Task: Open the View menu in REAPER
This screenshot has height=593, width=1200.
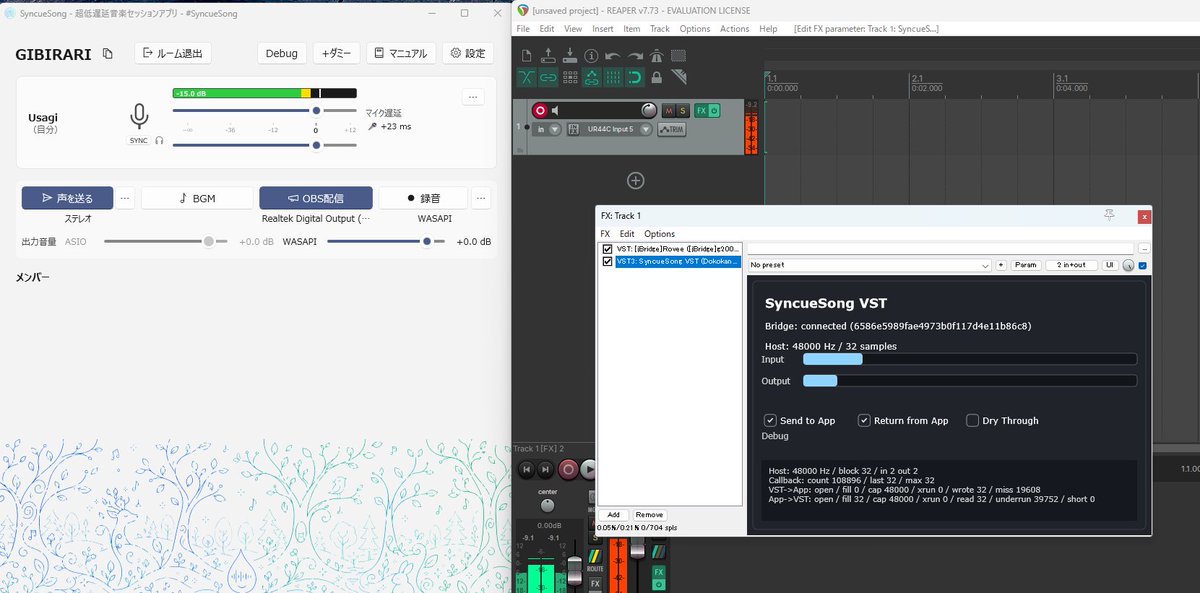Action: 573,29
